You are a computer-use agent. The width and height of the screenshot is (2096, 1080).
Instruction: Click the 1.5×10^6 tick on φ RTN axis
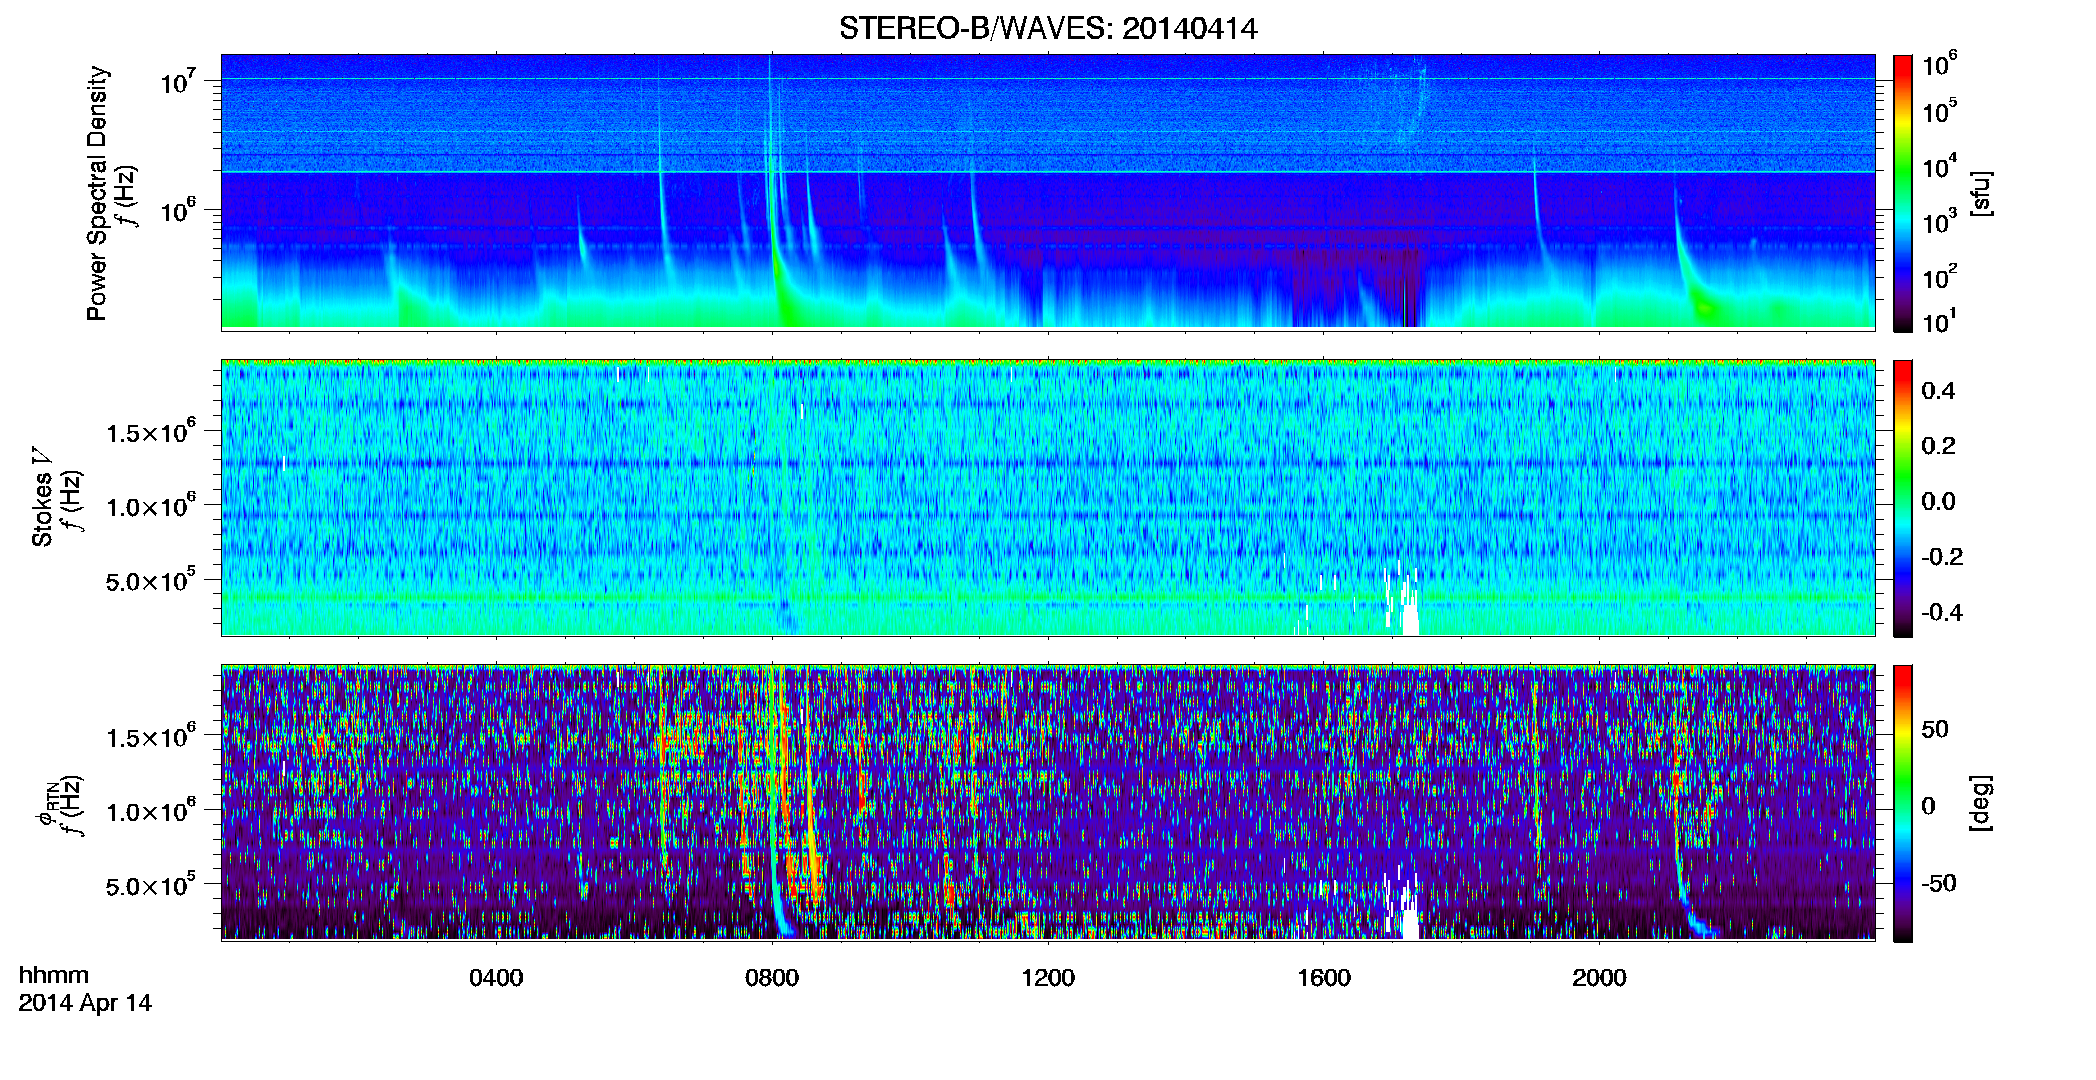pyautogui.click(x=151, y=737)
